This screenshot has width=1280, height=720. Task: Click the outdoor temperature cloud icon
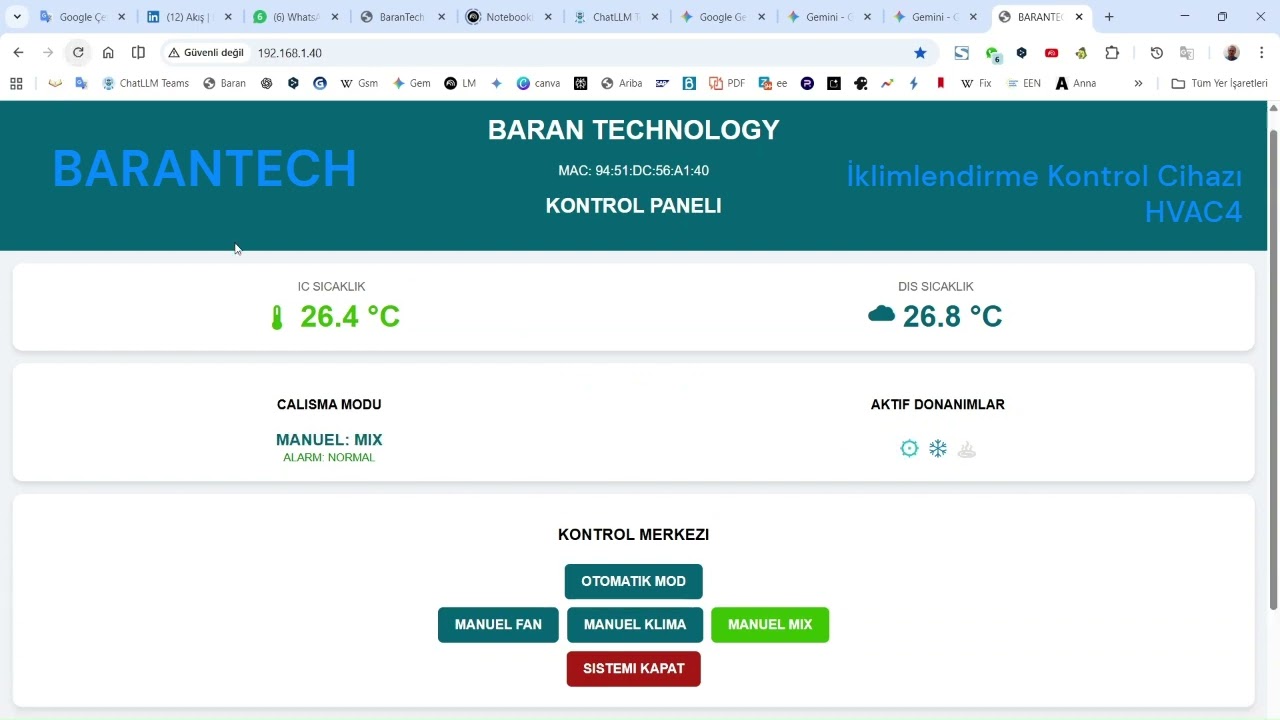881,314
